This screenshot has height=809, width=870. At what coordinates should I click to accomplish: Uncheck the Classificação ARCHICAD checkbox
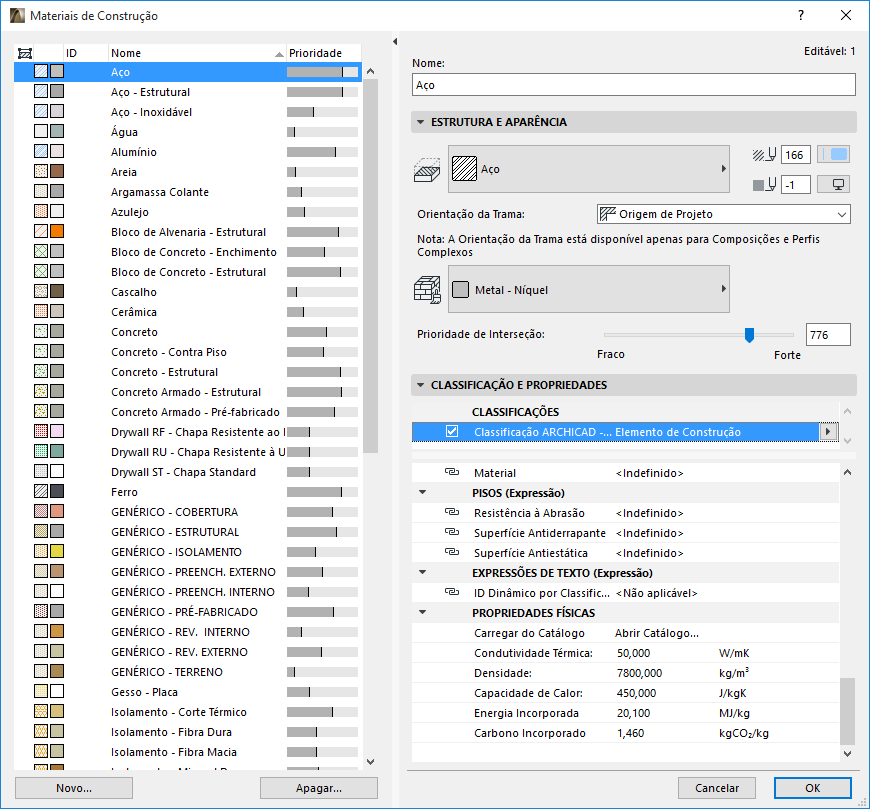(x=452, y=432)
